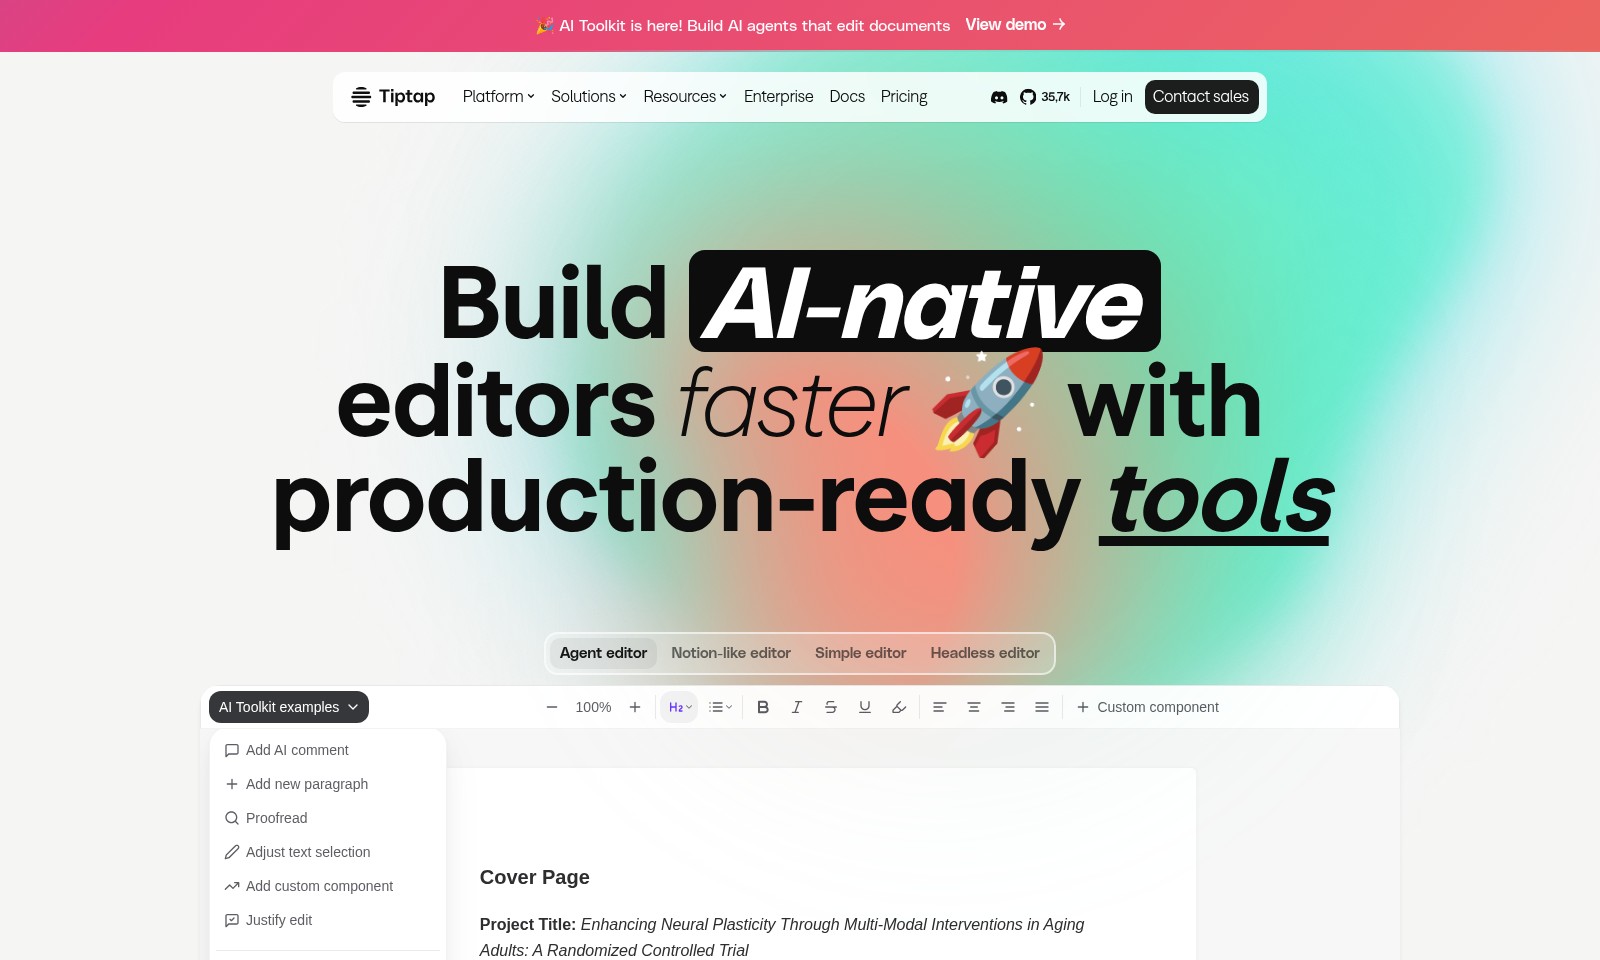1600x960 pixels.
Task: Expand the Solutions menu
Action: 589,97
